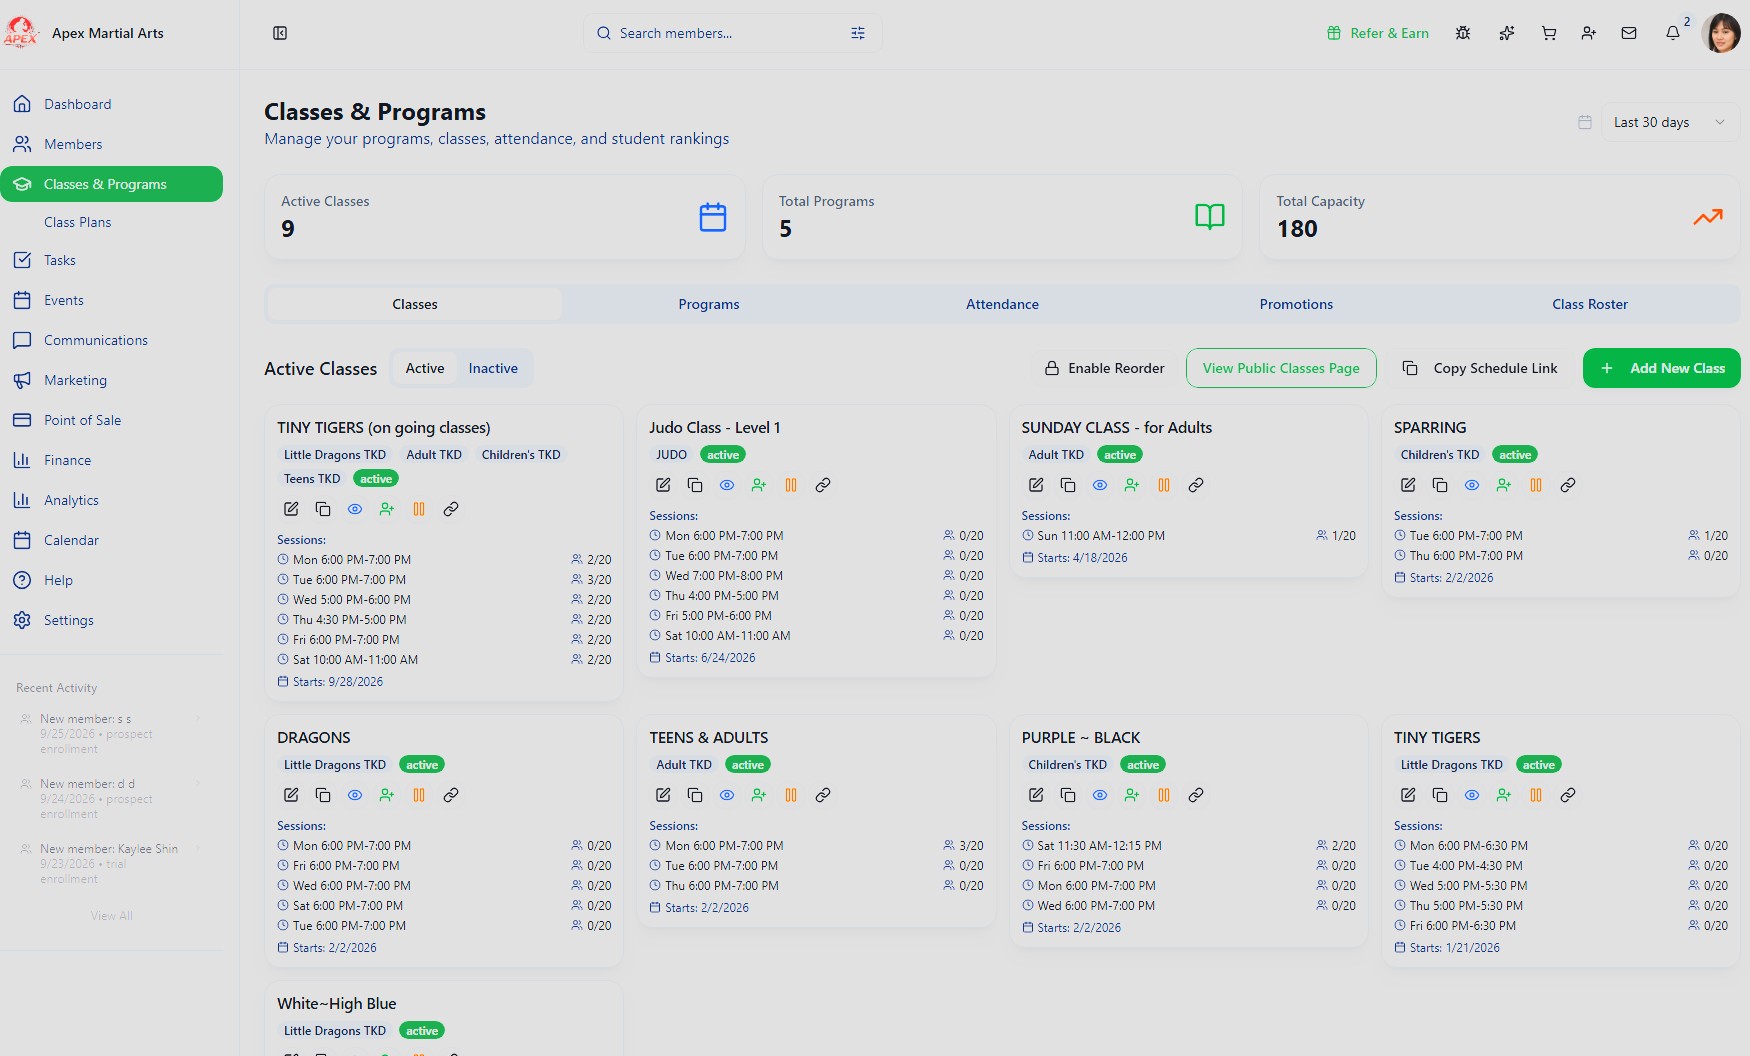
Task: Open Point of Sale in sidebar
Action: pyautogui.click(x=112, y=420)
